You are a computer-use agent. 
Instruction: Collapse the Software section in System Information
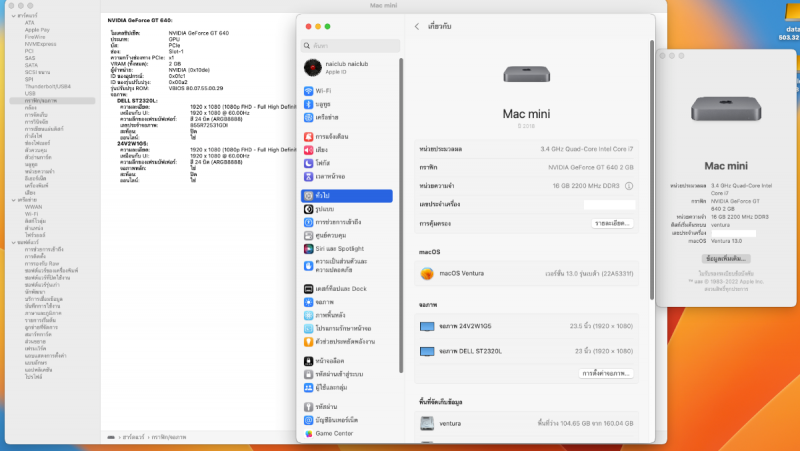pos(13,242)
